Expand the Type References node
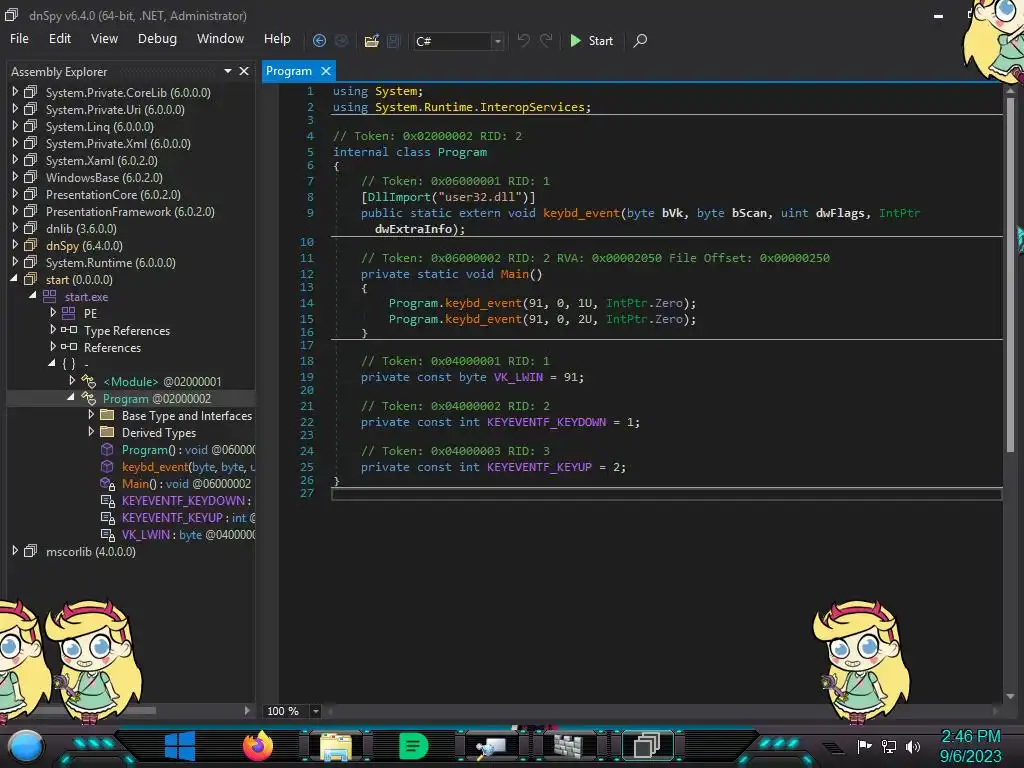This screenshot has width=1024, height=768. tap(53, 330)
